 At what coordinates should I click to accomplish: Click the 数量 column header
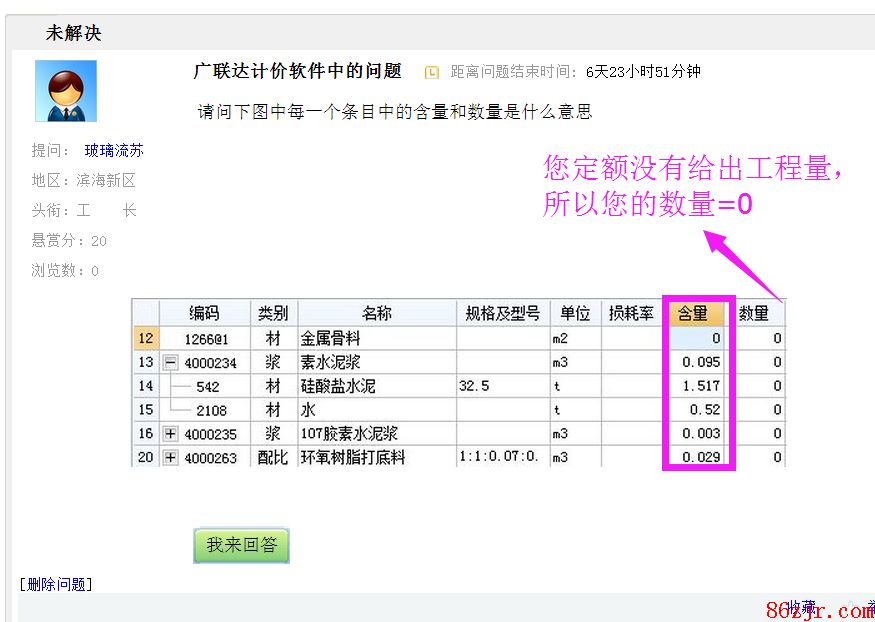pos(754,313)
